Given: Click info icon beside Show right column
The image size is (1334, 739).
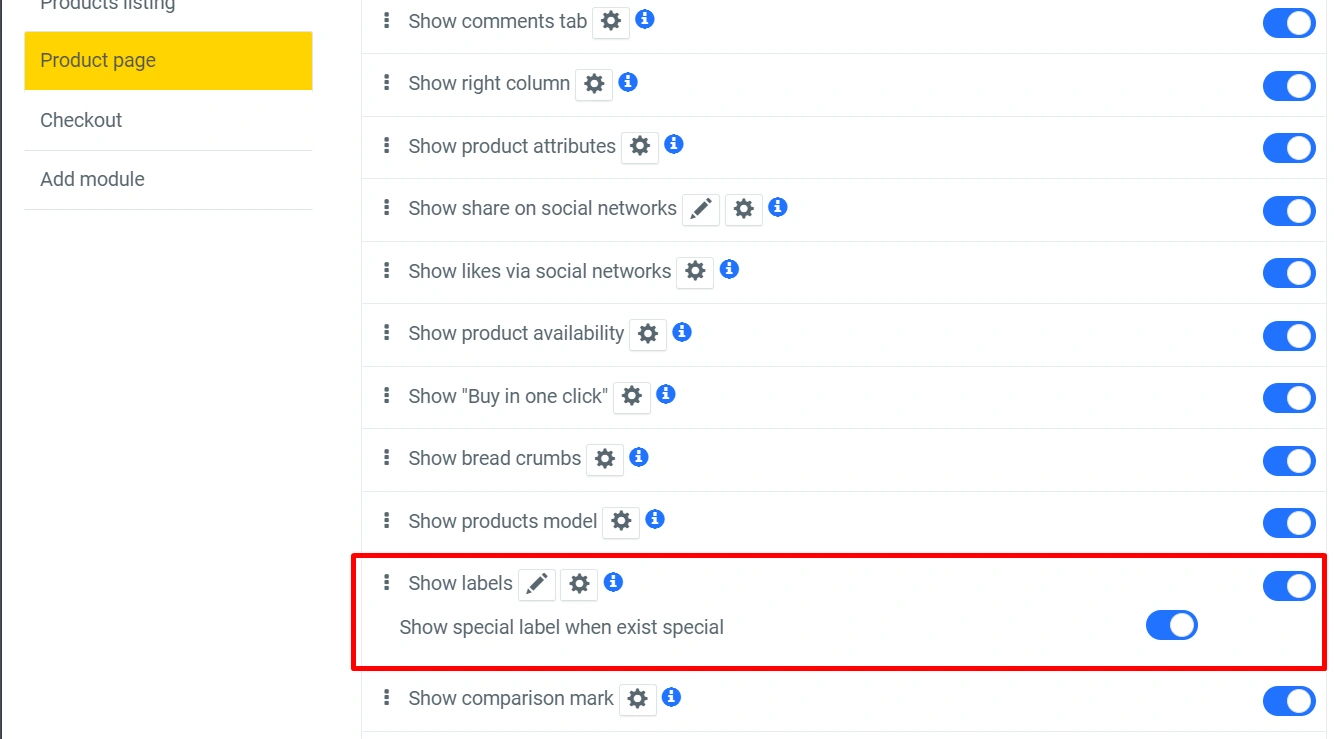Looking at the screenshot, I should [x=628, y=82].
